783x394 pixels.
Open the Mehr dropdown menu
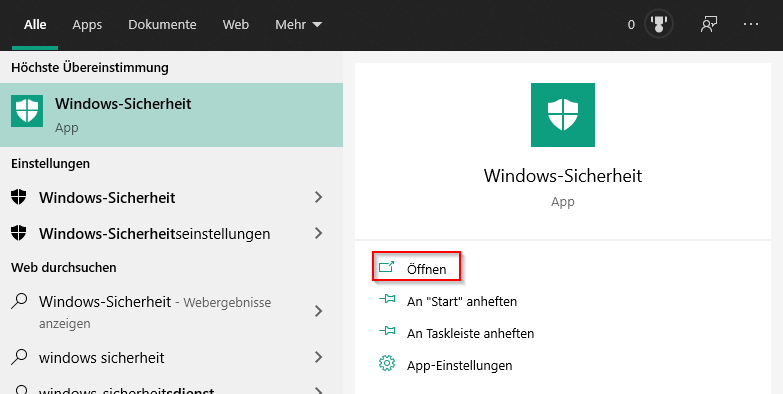299,24
